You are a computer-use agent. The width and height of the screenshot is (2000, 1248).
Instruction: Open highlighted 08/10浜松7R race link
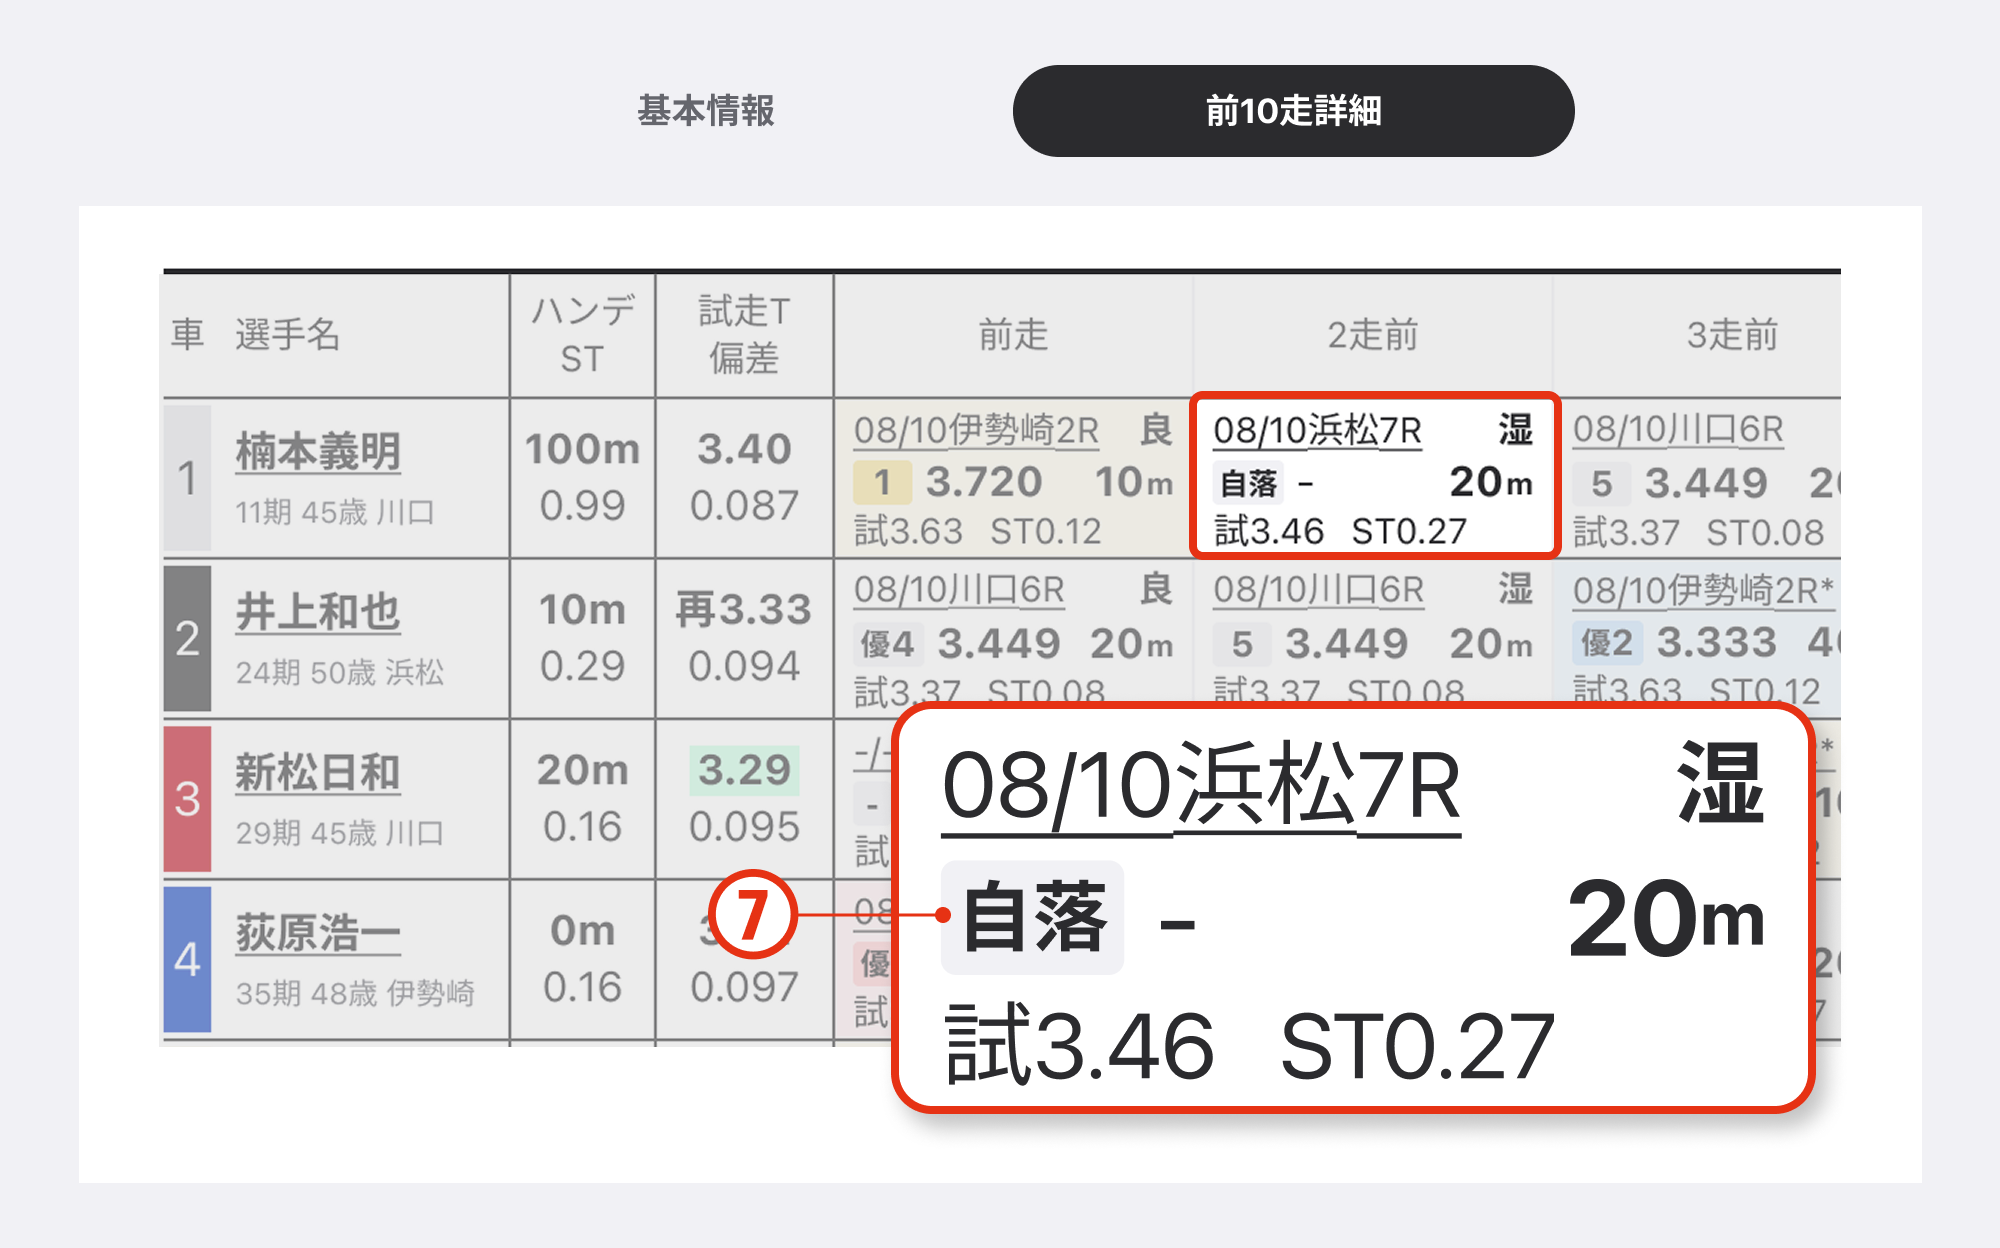click(1317, 430)
